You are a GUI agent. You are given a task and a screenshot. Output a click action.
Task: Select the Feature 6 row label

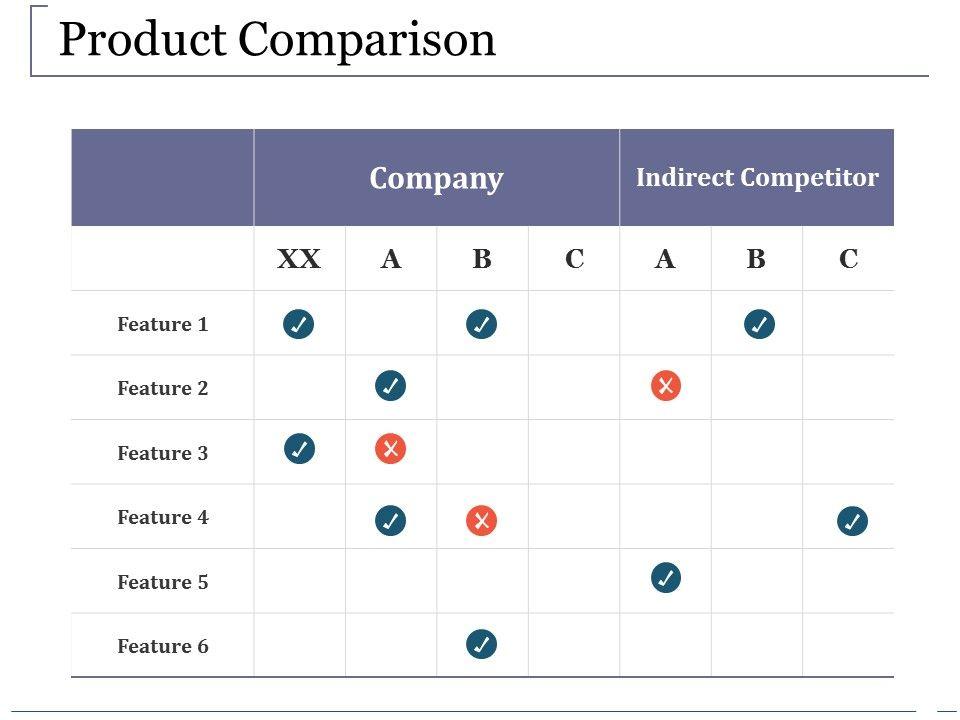(163, 646)
